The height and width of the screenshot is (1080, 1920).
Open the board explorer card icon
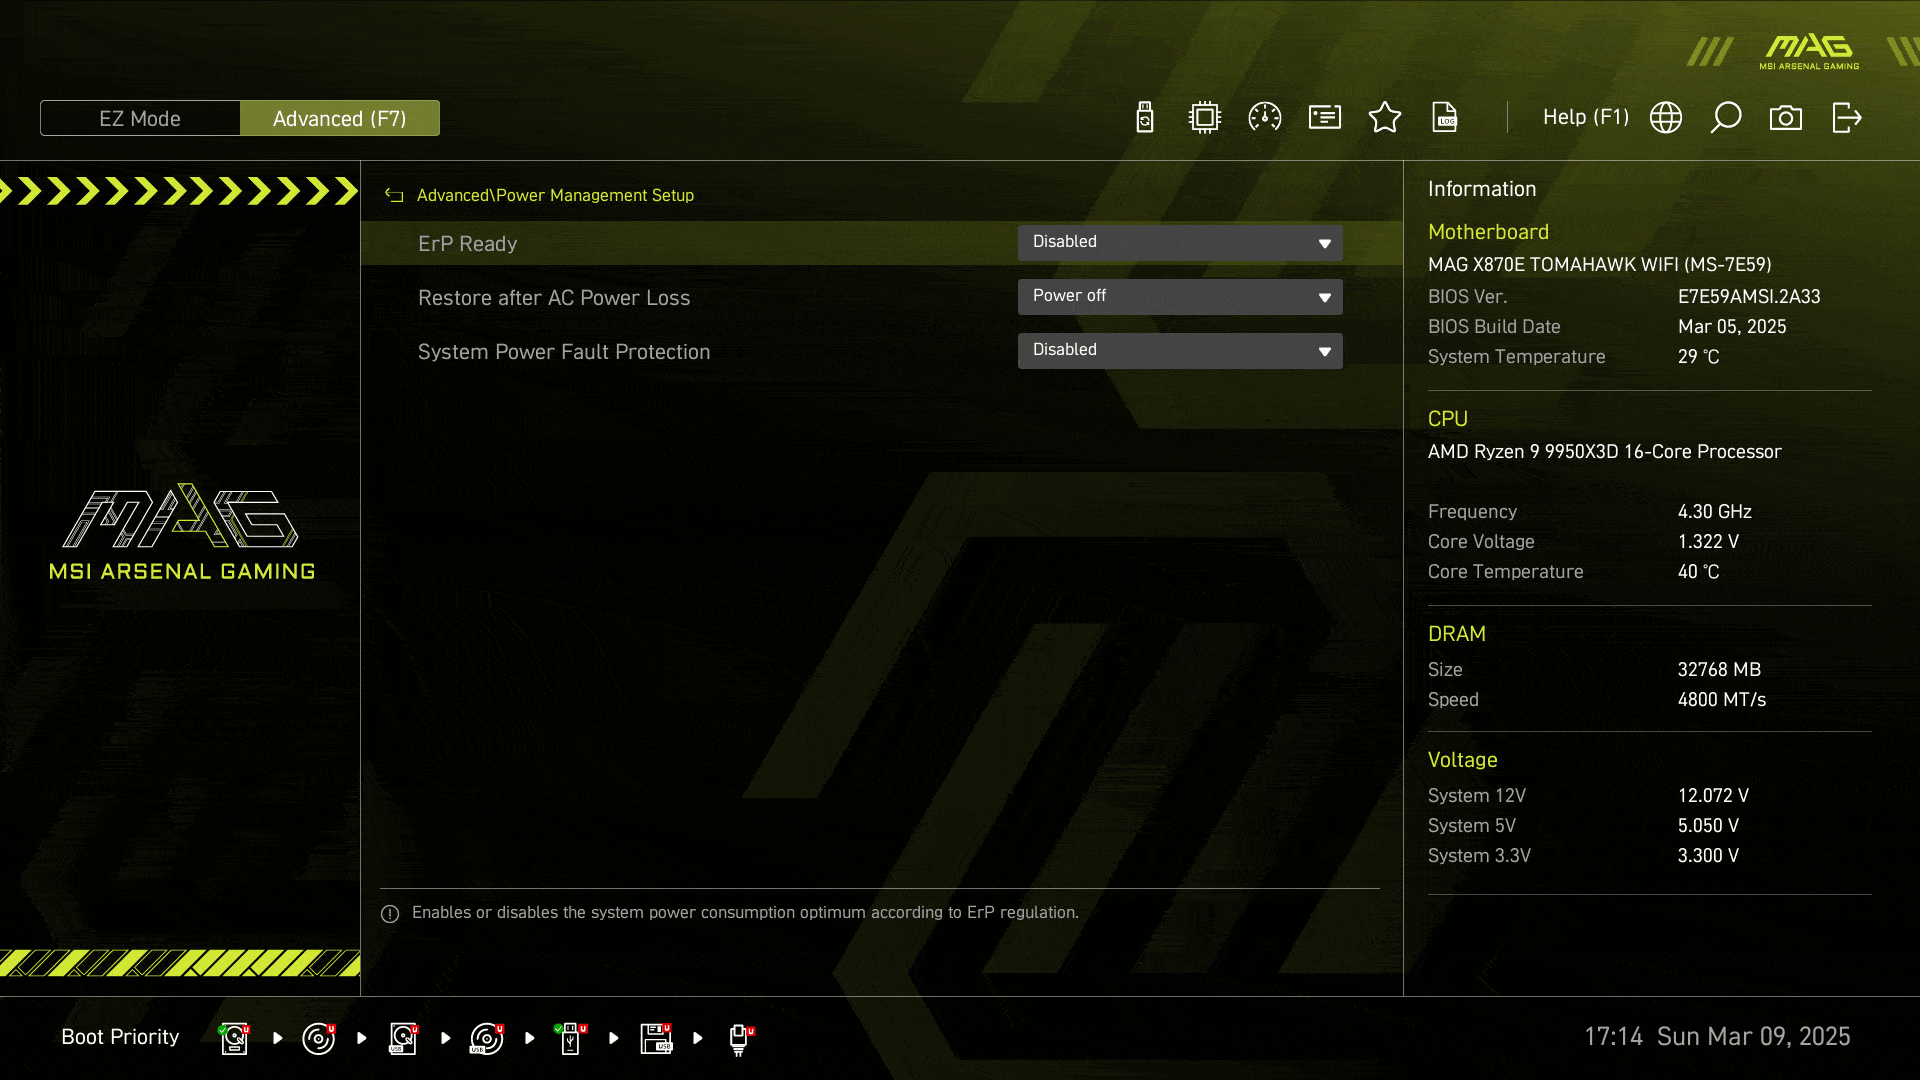(x=1325, y=118)
